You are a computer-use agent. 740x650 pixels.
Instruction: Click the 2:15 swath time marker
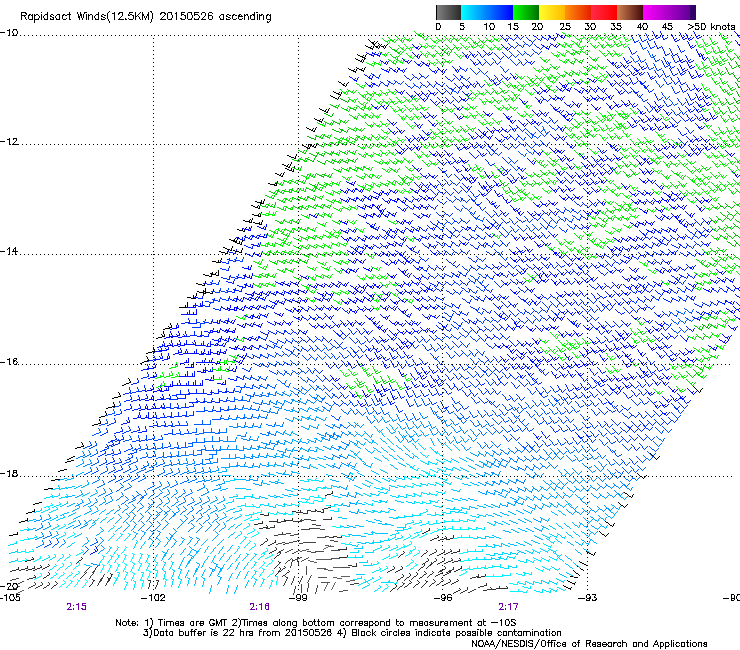(76, 607)
